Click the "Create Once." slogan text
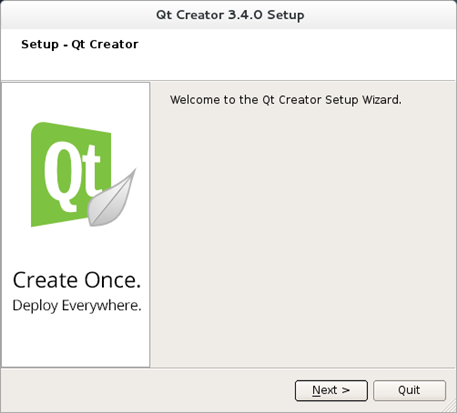The height and width of the screenshot is (413, 457). pos(77,280)
